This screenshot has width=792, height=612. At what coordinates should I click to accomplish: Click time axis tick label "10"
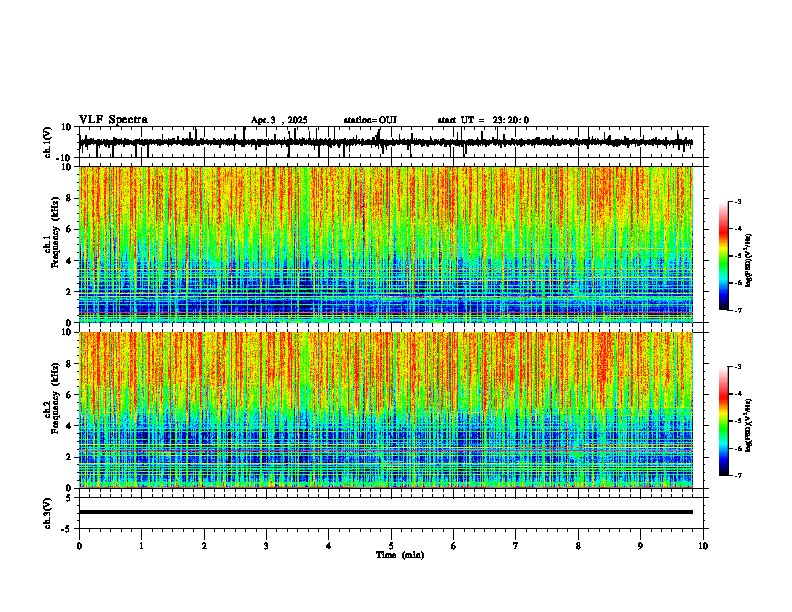point(703,546)
